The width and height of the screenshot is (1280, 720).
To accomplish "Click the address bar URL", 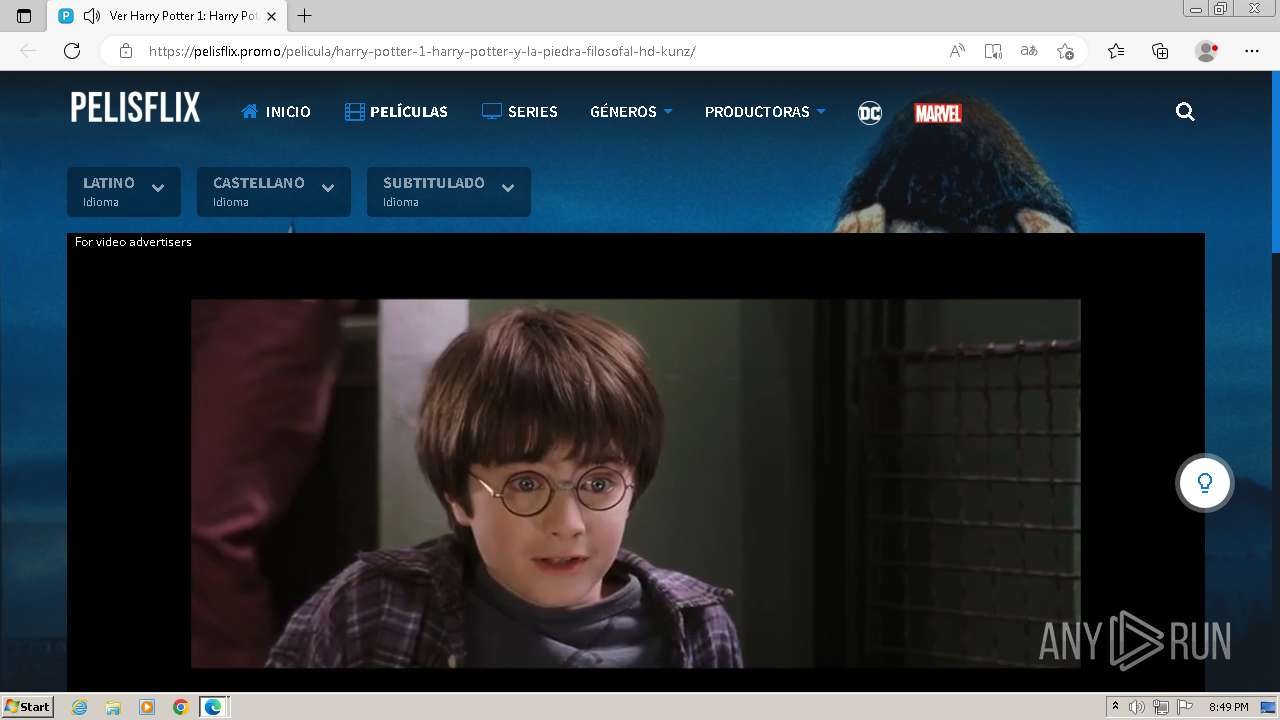I will [422, 51].
